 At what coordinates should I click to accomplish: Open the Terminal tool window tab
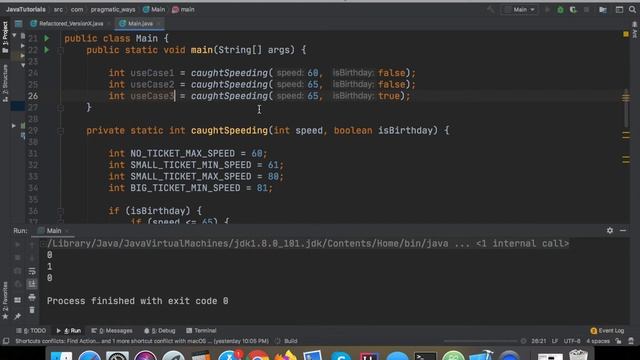[x=201, y=331]
